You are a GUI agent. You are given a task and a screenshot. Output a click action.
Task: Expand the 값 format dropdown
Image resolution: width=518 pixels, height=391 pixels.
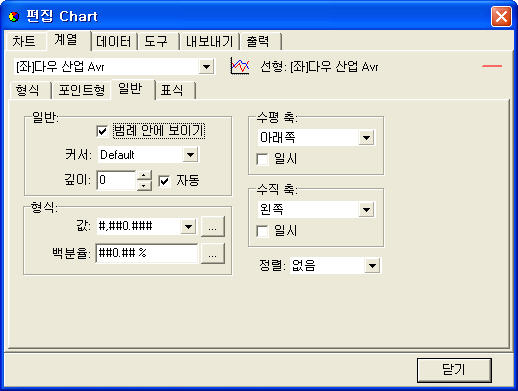pos(188,227)
